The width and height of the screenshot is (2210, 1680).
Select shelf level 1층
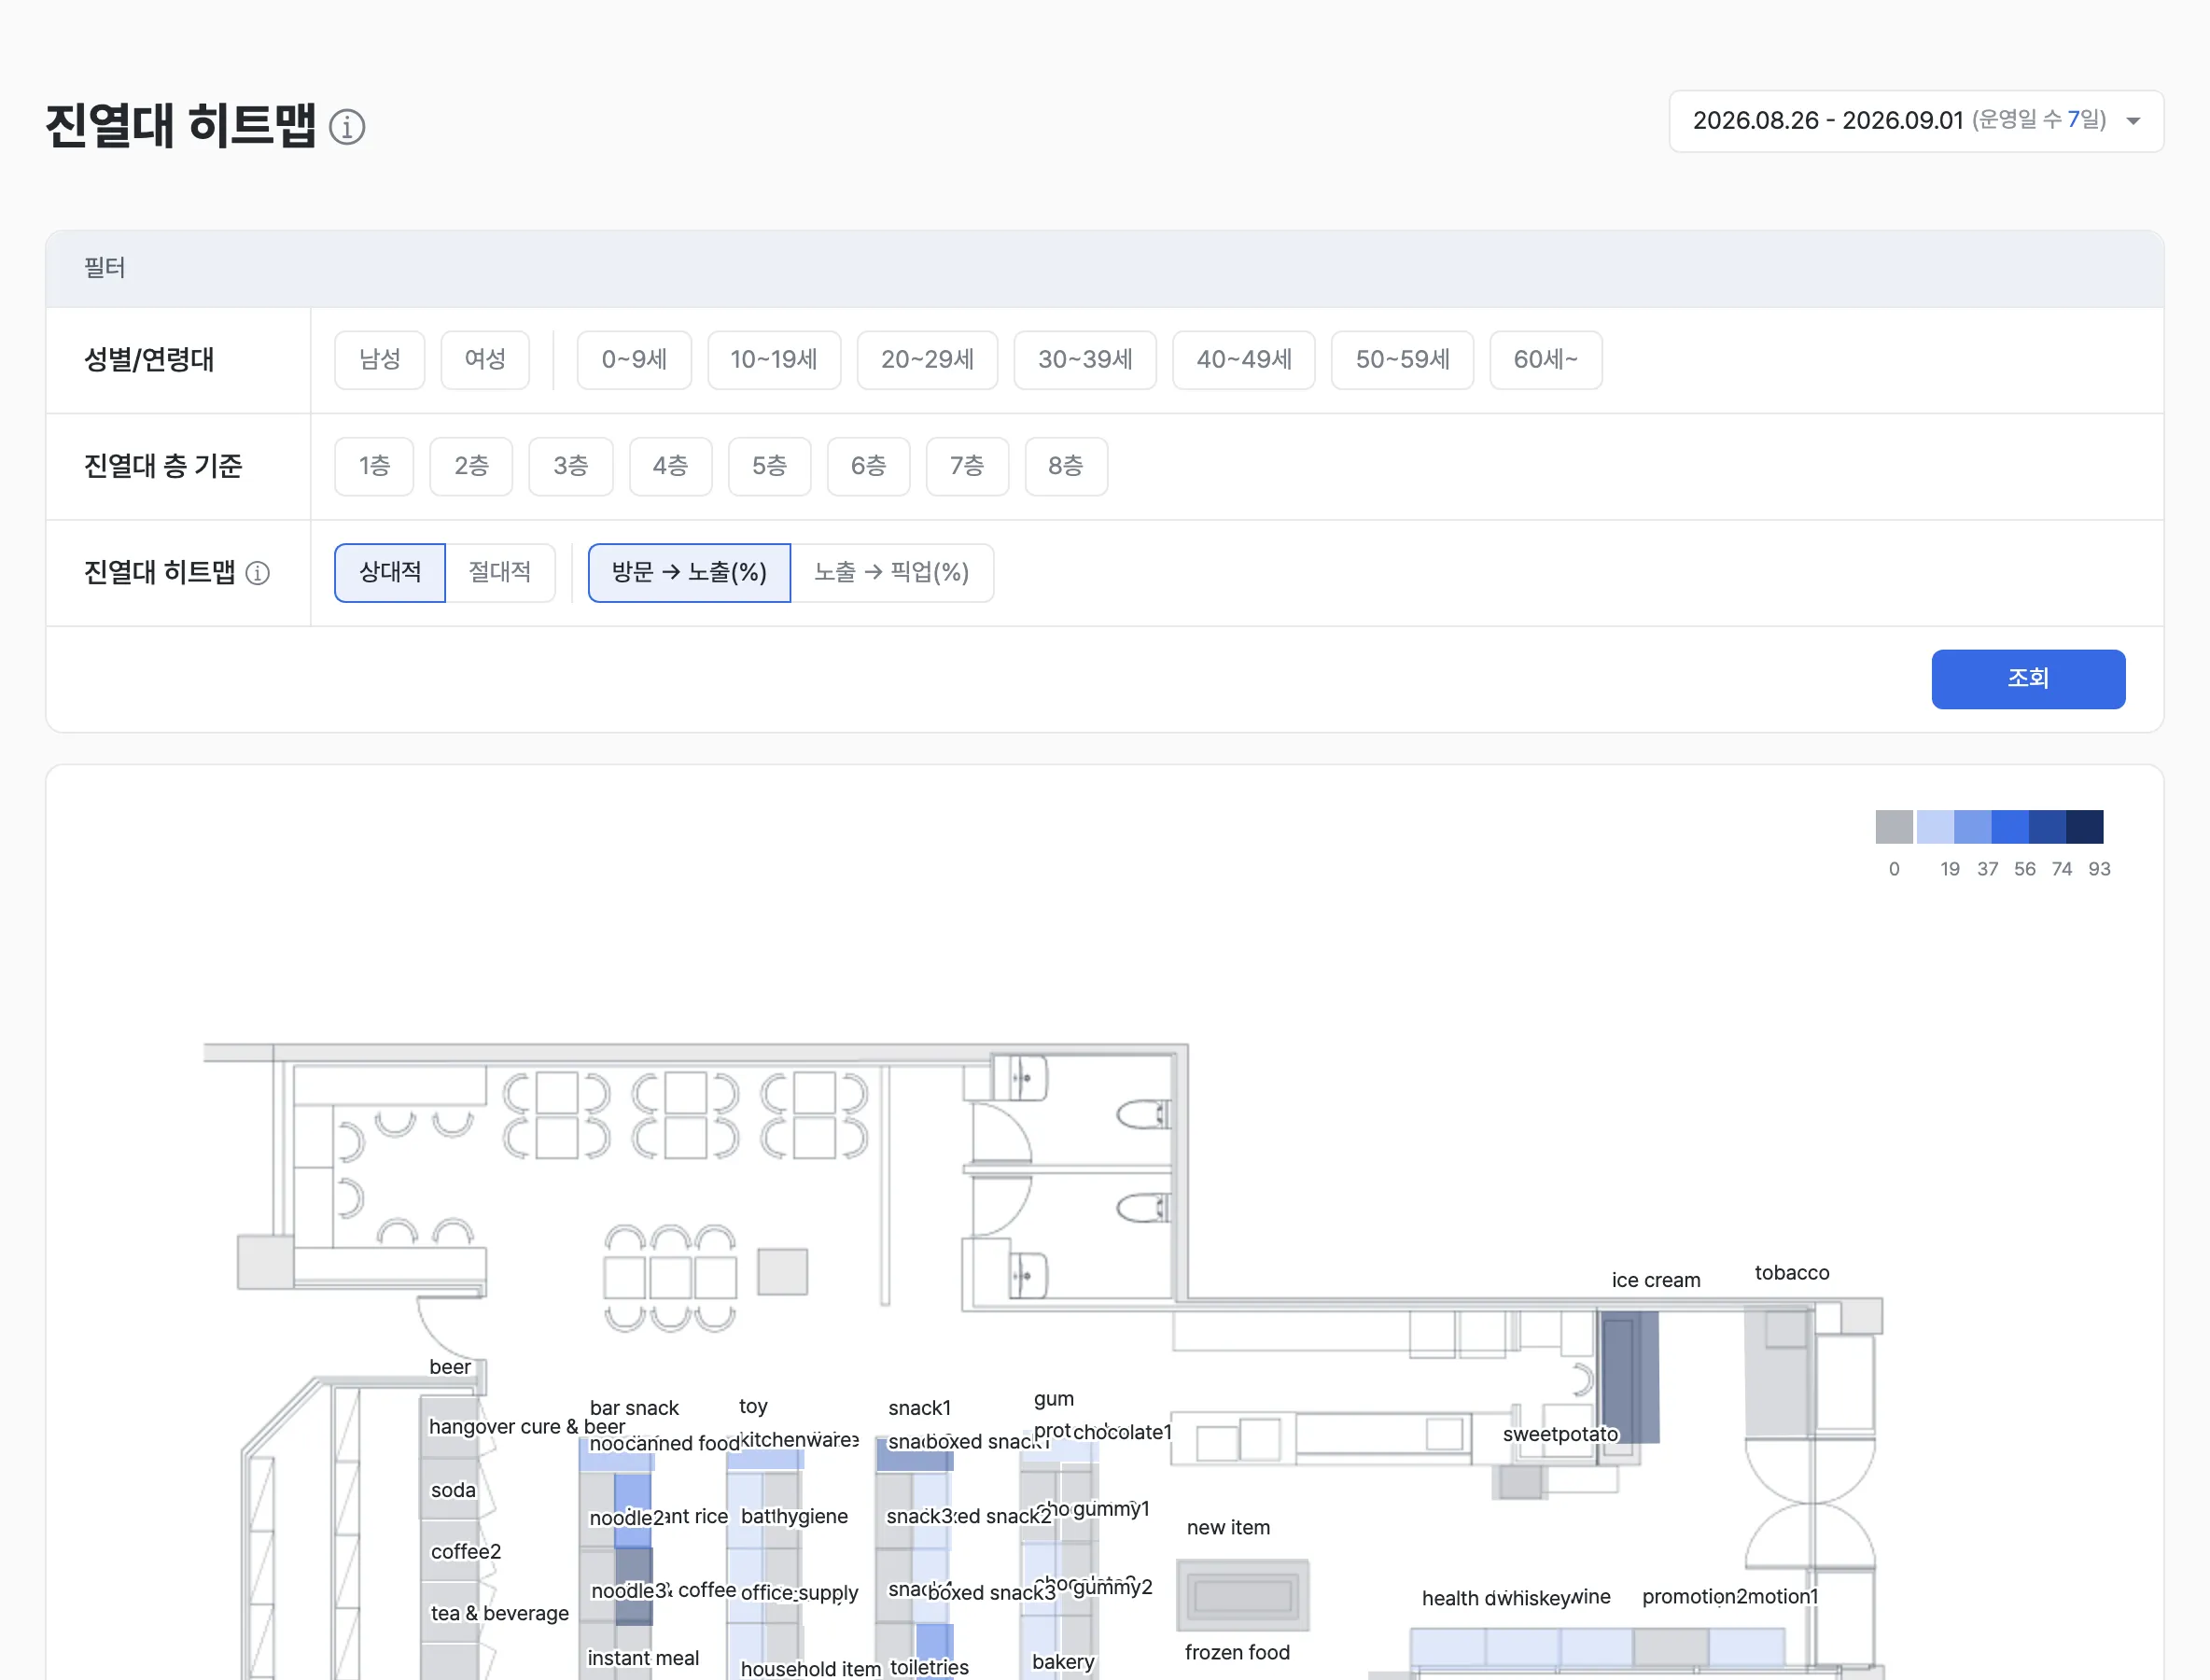[x=374, y=466]
